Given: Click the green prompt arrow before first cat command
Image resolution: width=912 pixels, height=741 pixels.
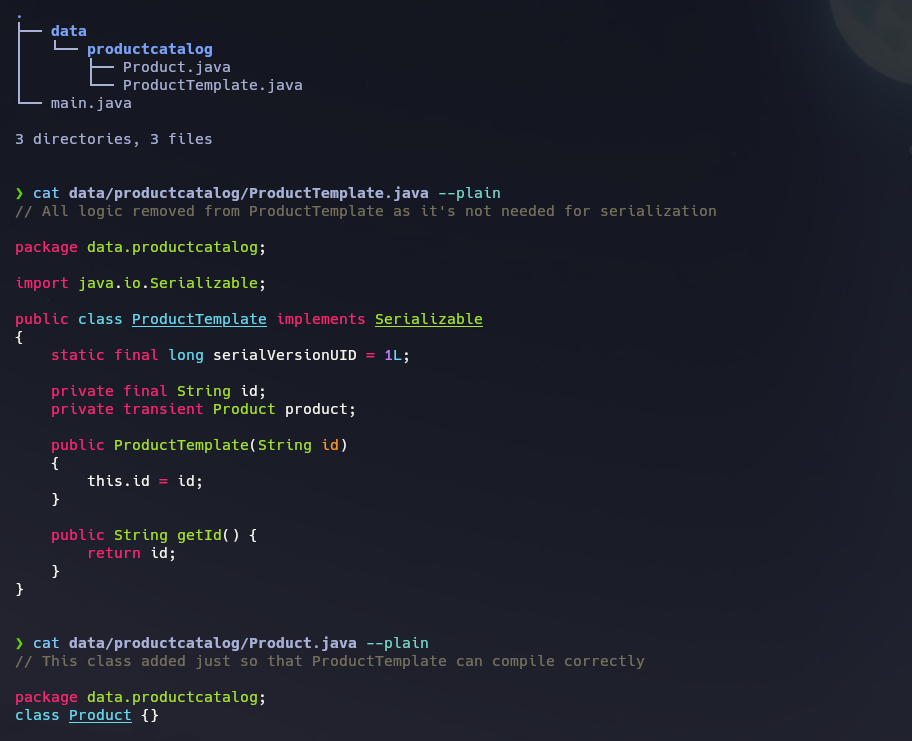Looking at the screenshot, I should [19, 193].
